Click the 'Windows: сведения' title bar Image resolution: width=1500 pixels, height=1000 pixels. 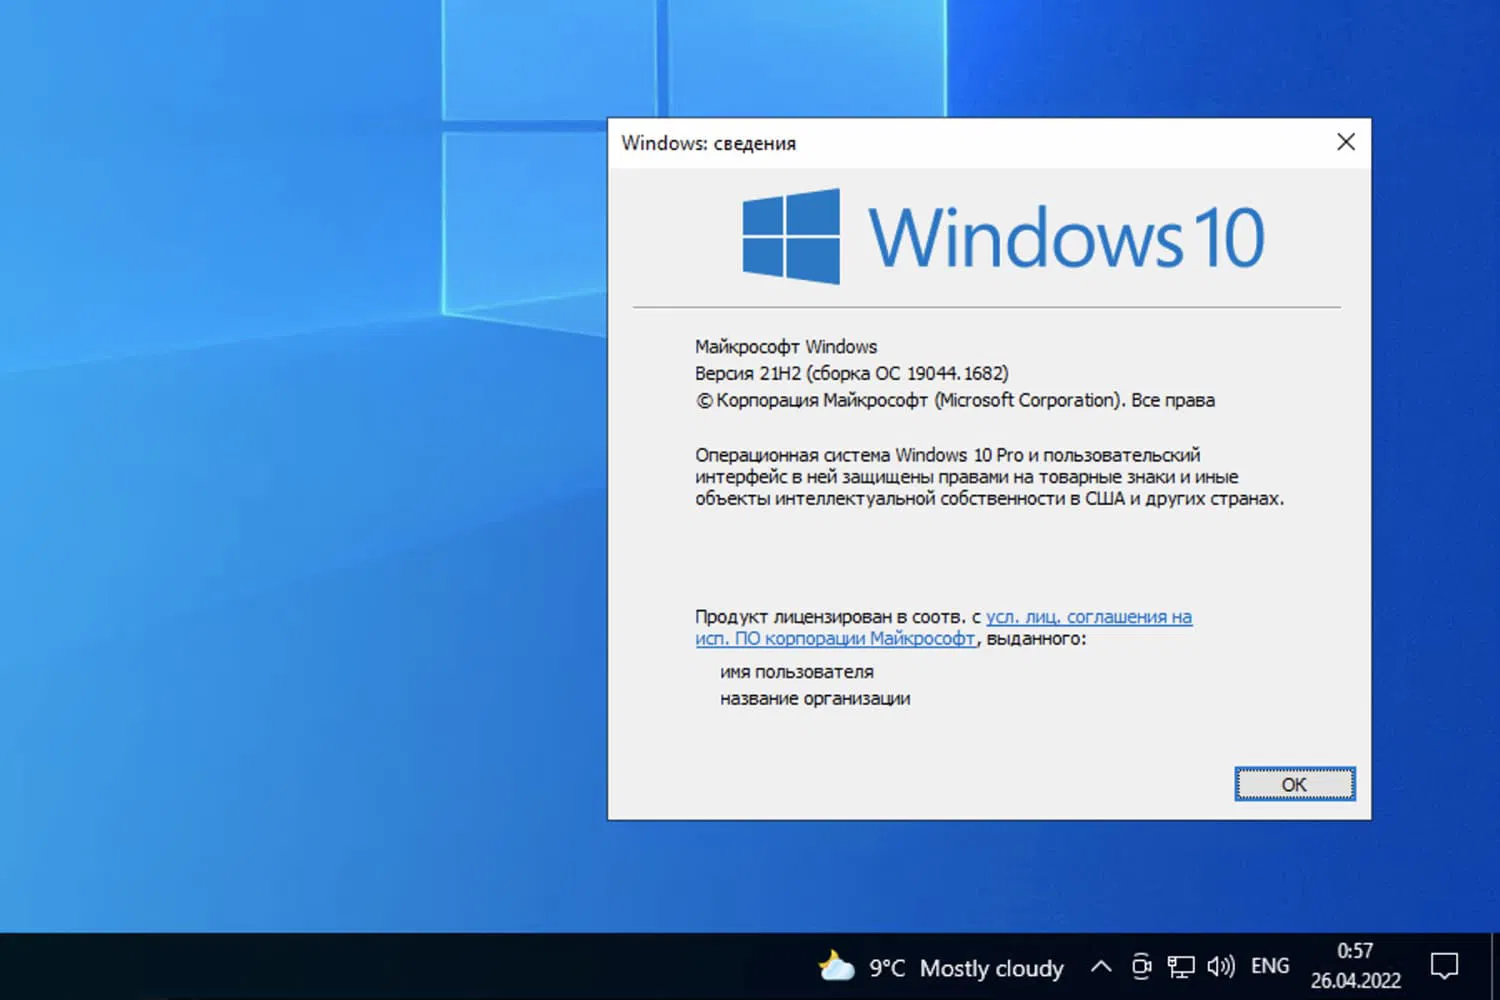(710, 142)
